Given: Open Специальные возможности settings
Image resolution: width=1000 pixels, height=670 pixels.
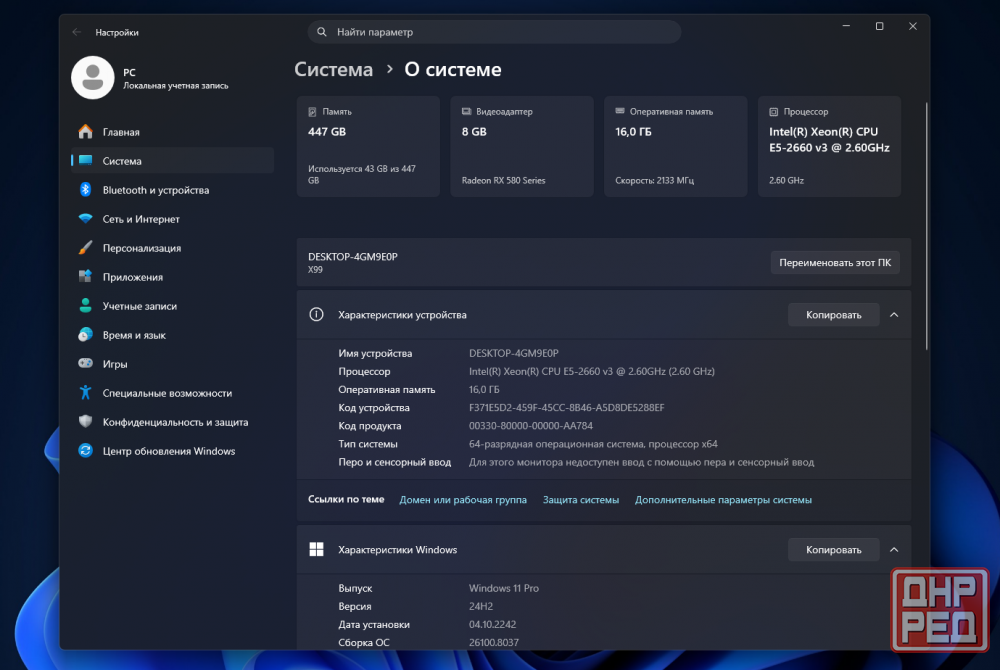Looking at the screenshot, I should (x=172, y=393).
